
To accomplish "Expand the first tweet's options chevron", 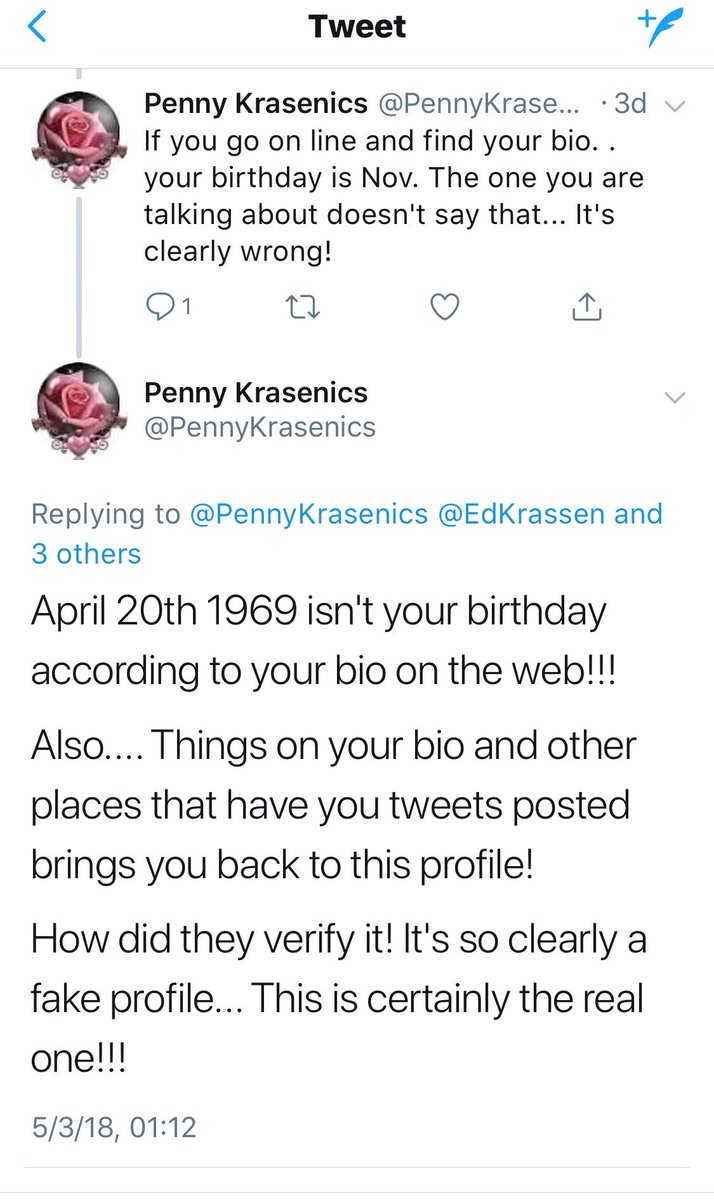I will (x=675, y=106).
